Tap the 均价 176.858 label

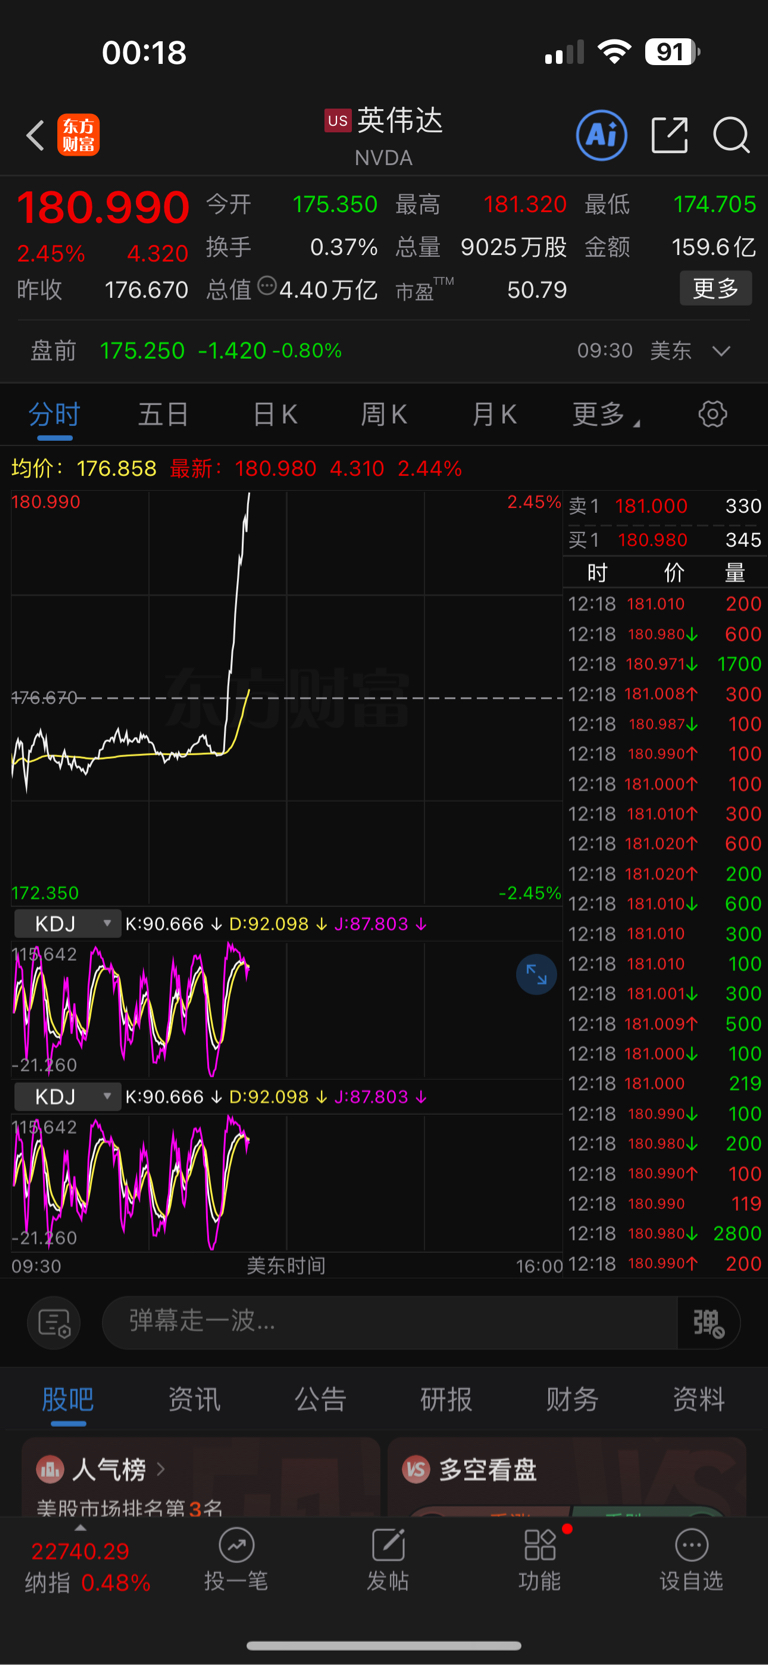tap(84, 468)
